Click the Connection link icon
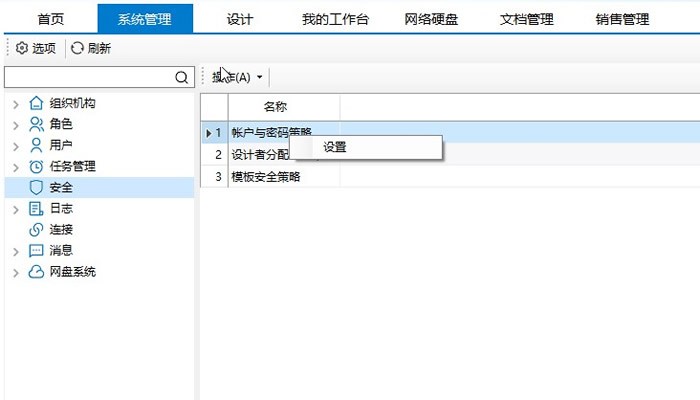Image resolution: width=700 pixels, height=400 pixels. click(x=36, y=229)
